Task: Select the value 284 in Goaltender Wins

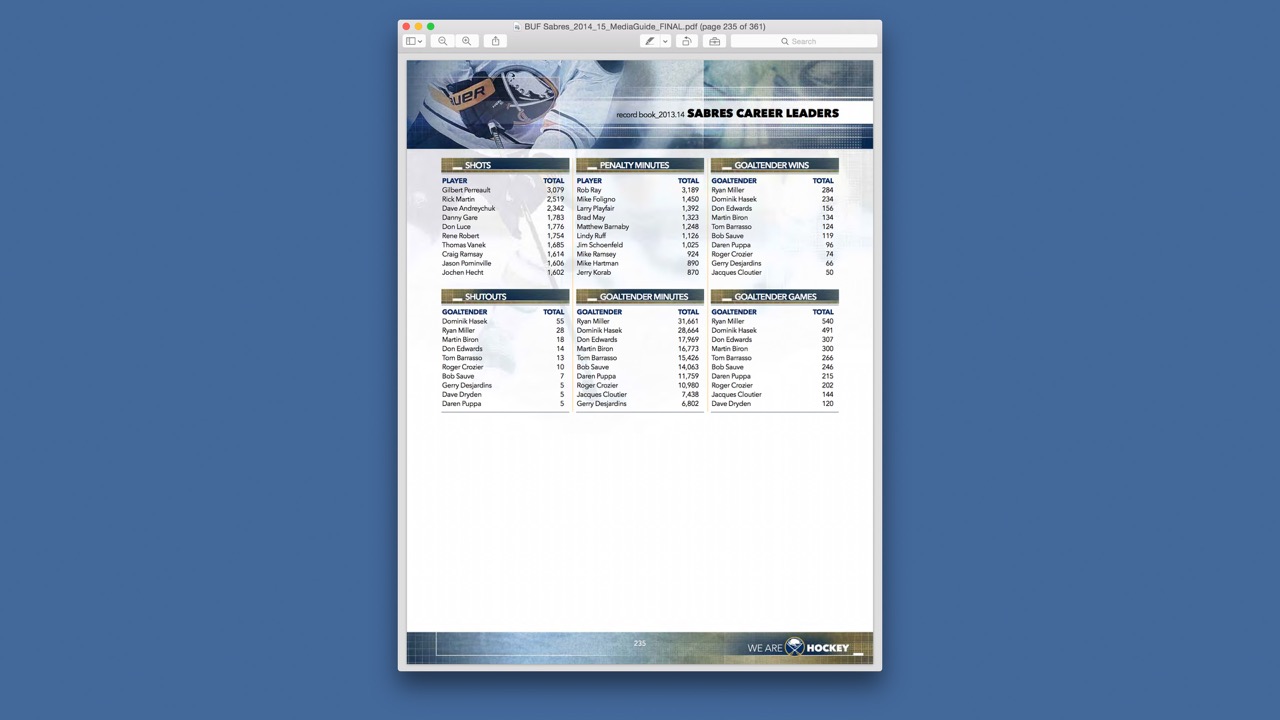Action: [827, 190]
